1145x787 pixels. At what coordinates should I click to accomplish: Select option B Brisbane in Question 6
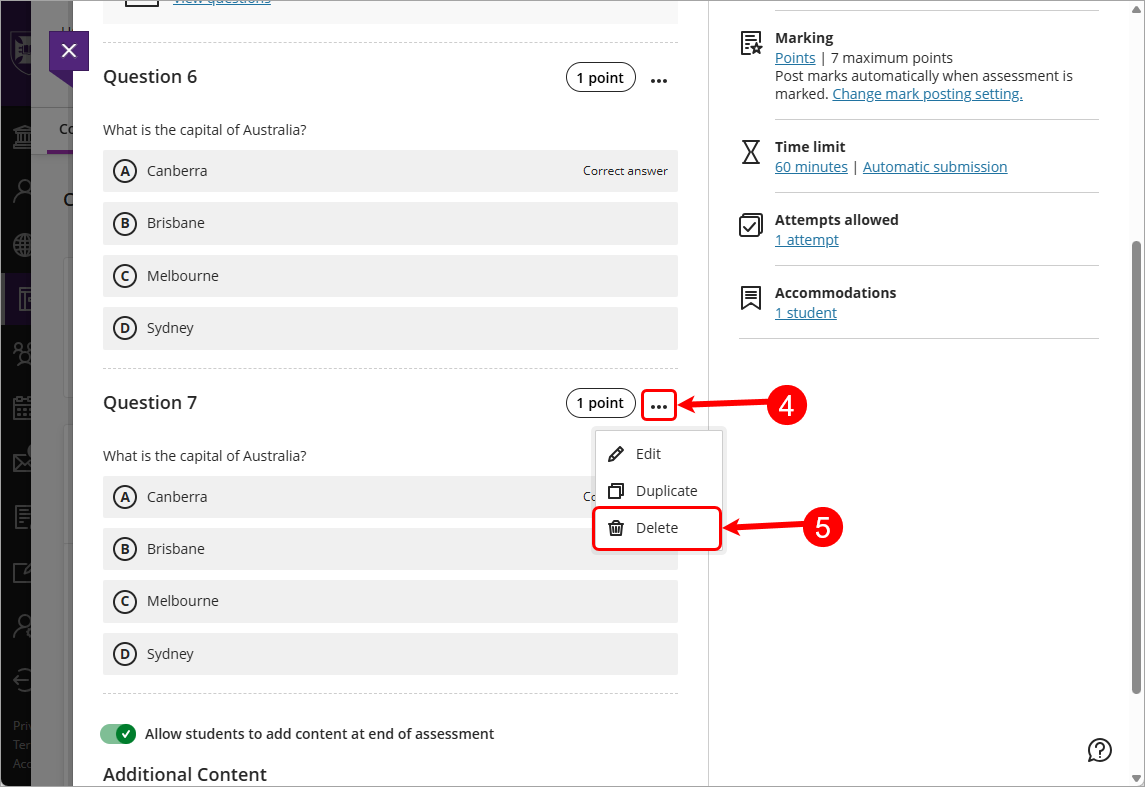(x=390, y=223)
